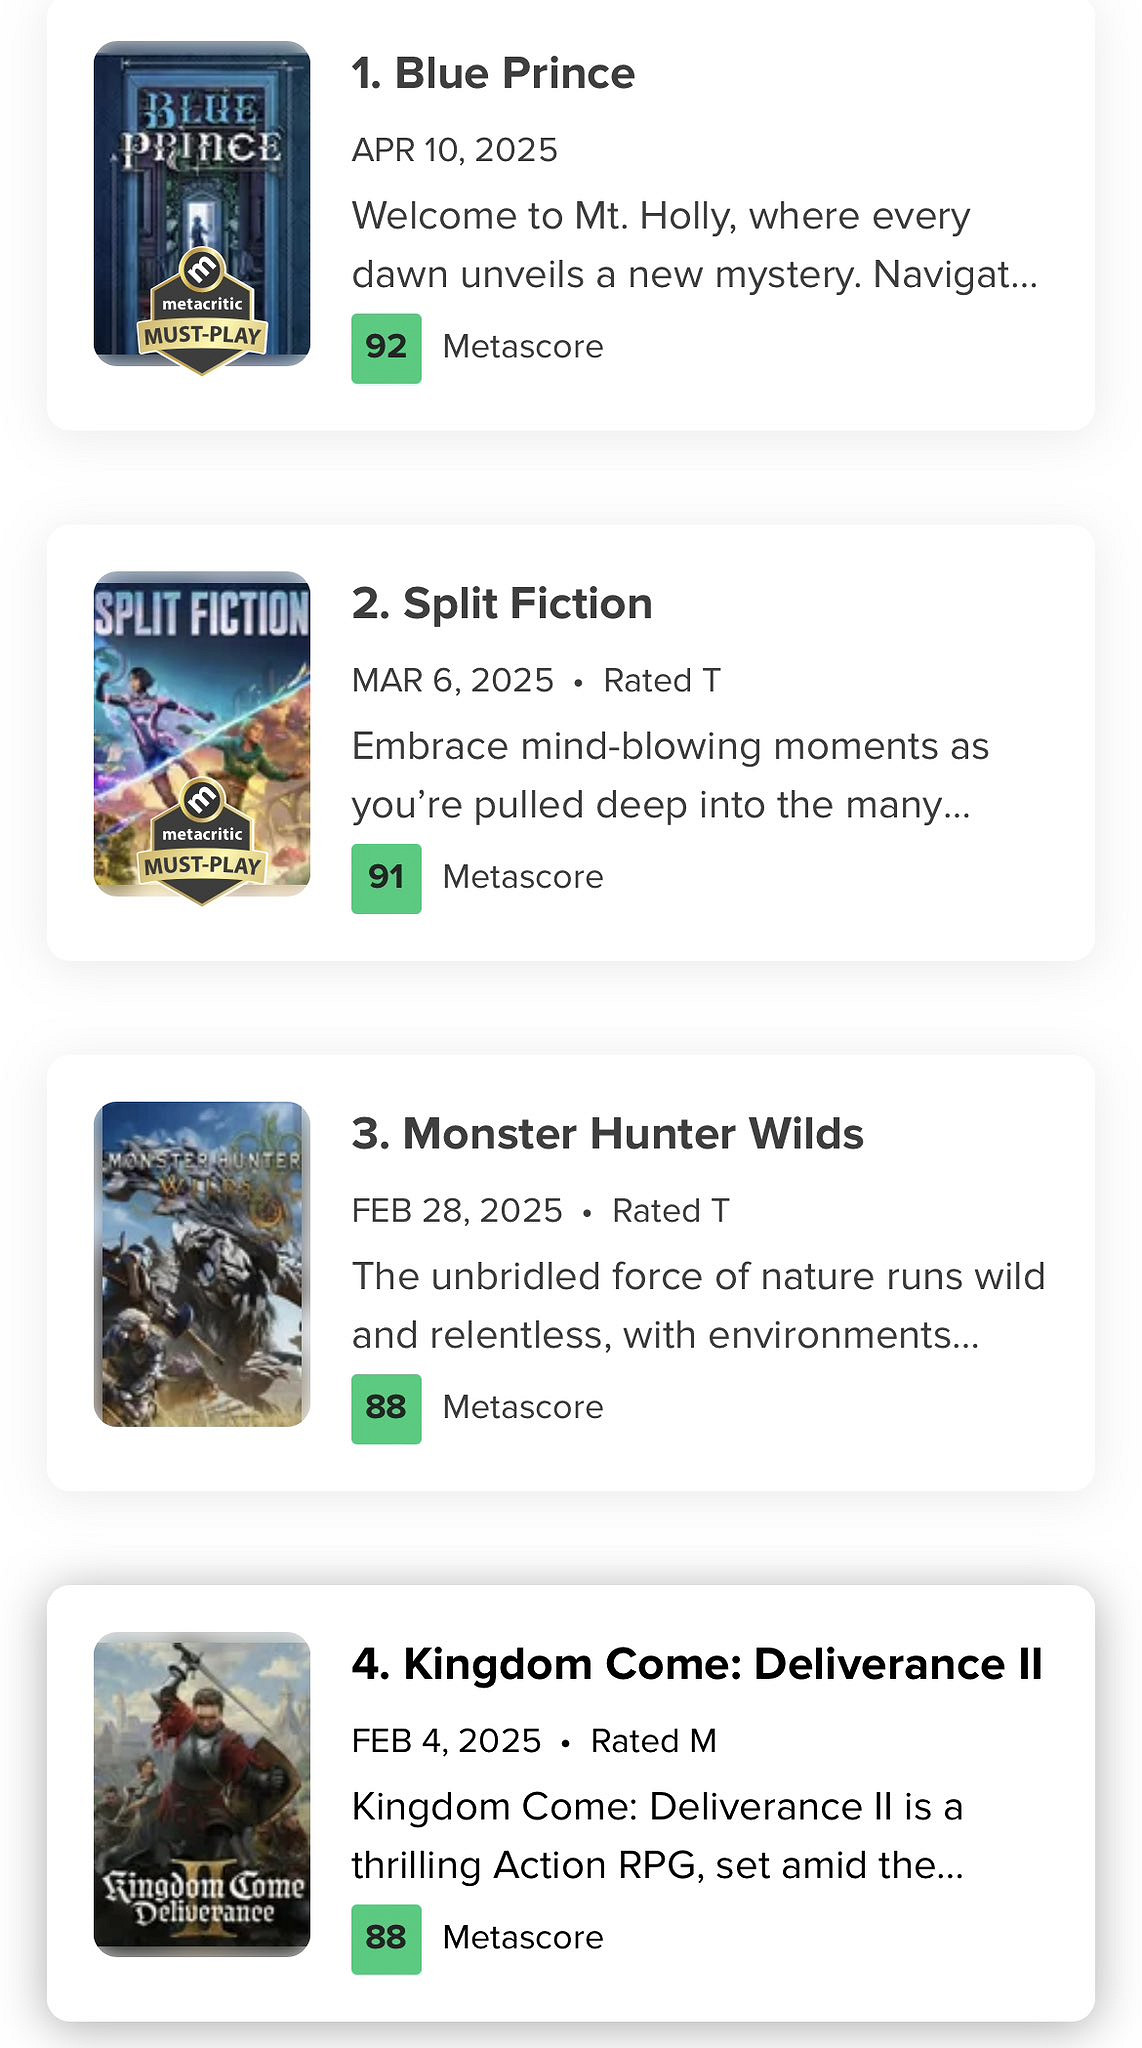Viewport: 1142px width, 2048px height.
Task: Open the Monster Hunter Wilds cover image
Action: click(202, 1264)
